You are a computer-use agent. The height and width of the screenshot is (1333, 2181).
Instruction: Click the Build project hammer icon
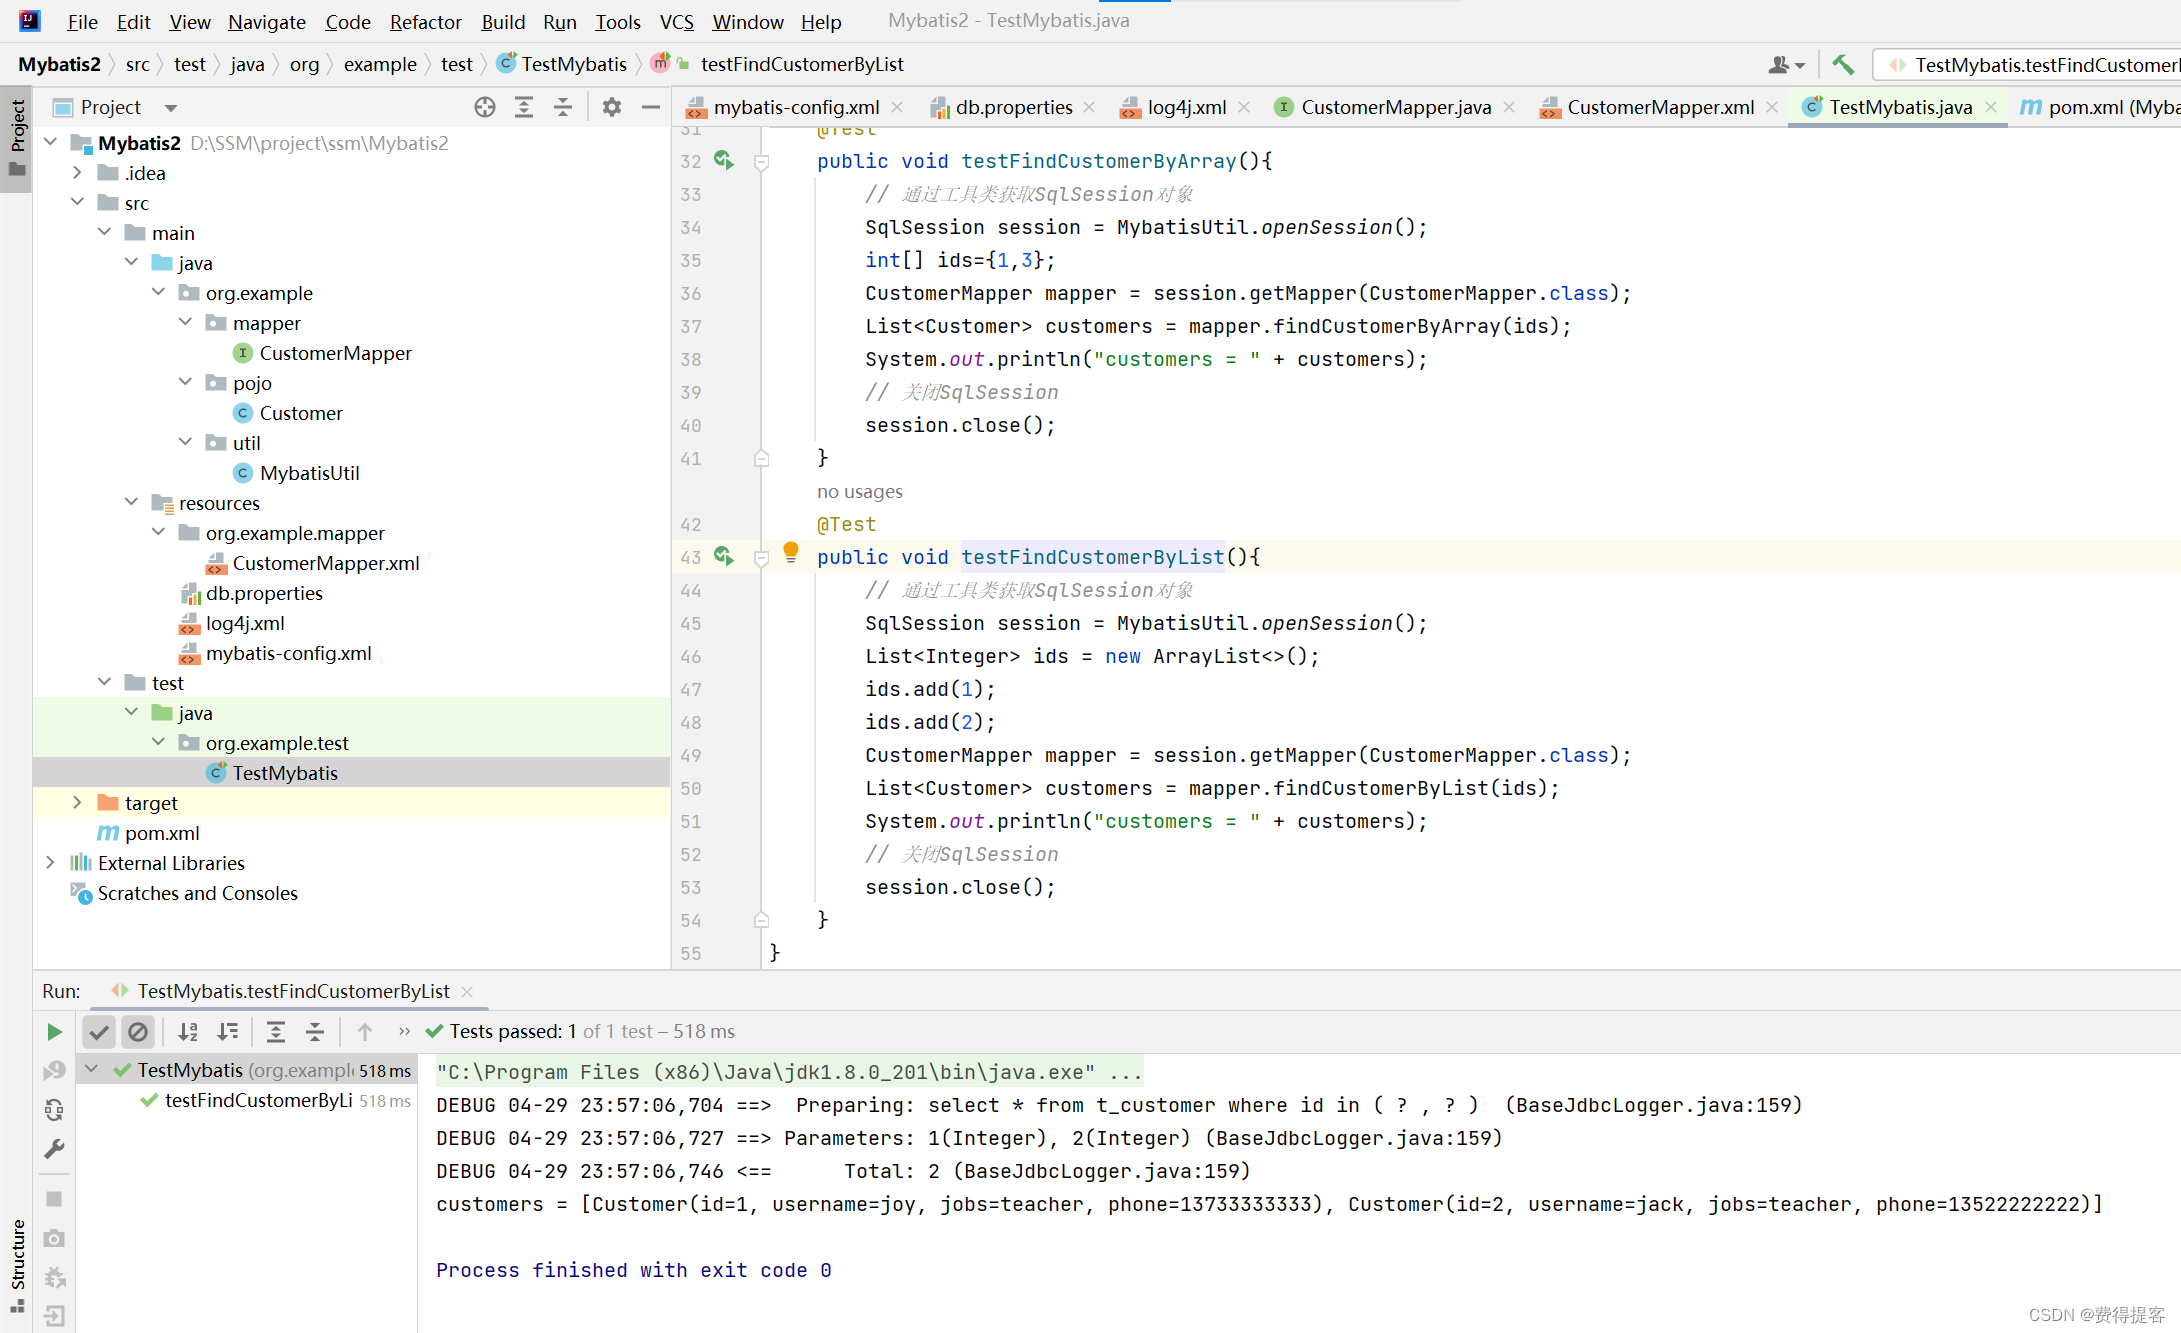1842,65
